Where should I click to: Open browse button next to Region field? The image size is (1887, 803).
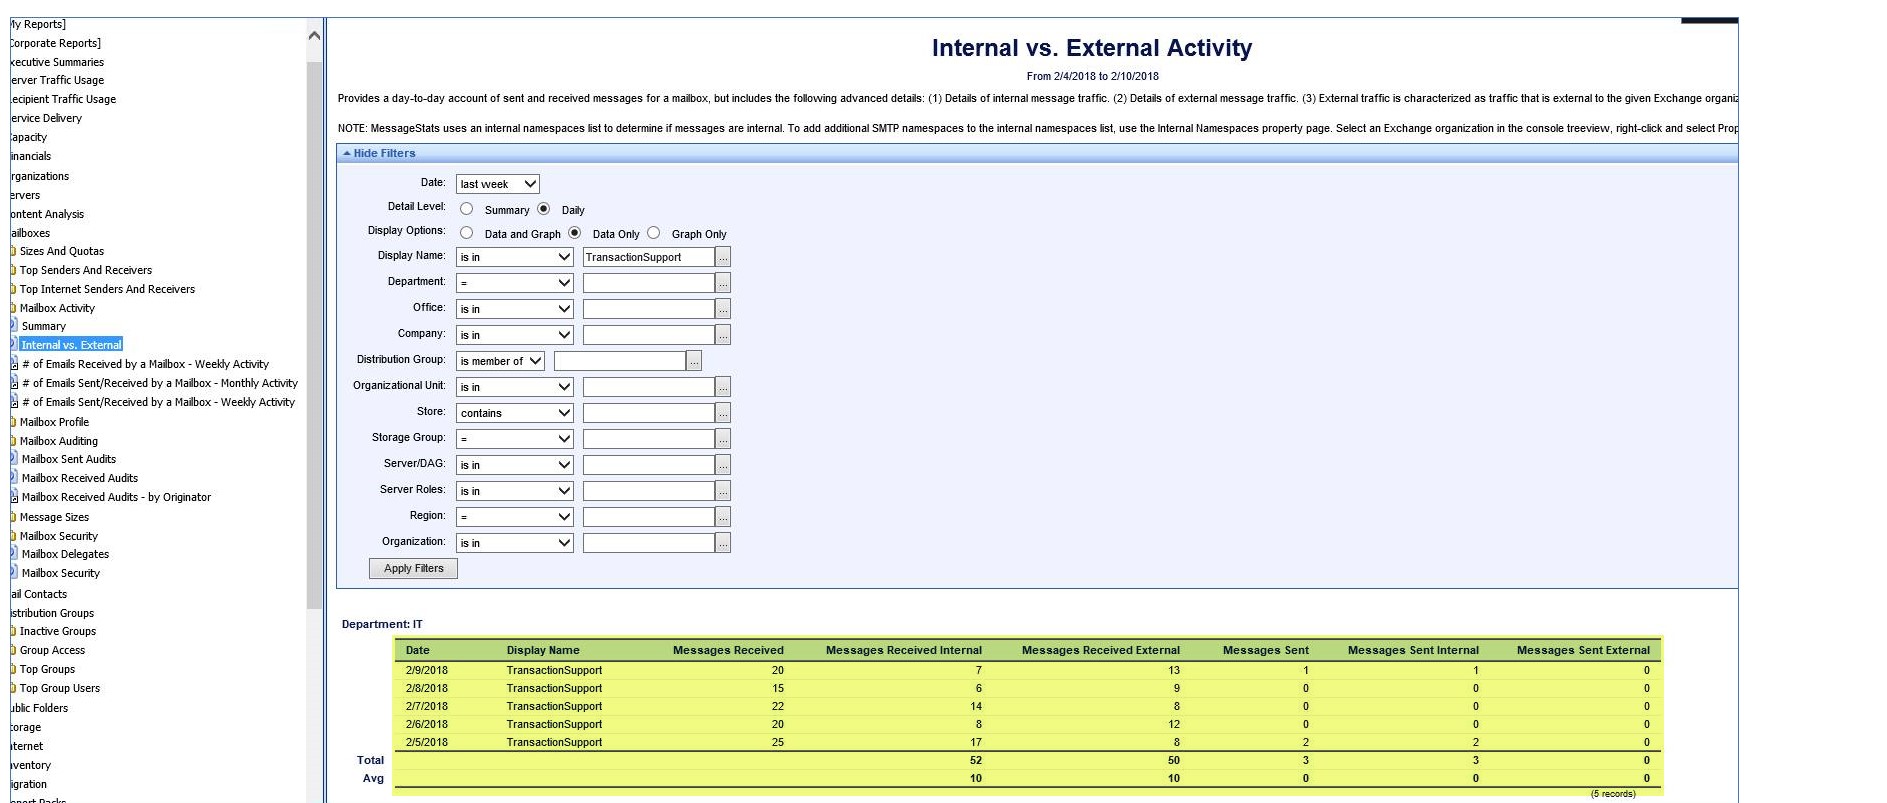point(723,517)
